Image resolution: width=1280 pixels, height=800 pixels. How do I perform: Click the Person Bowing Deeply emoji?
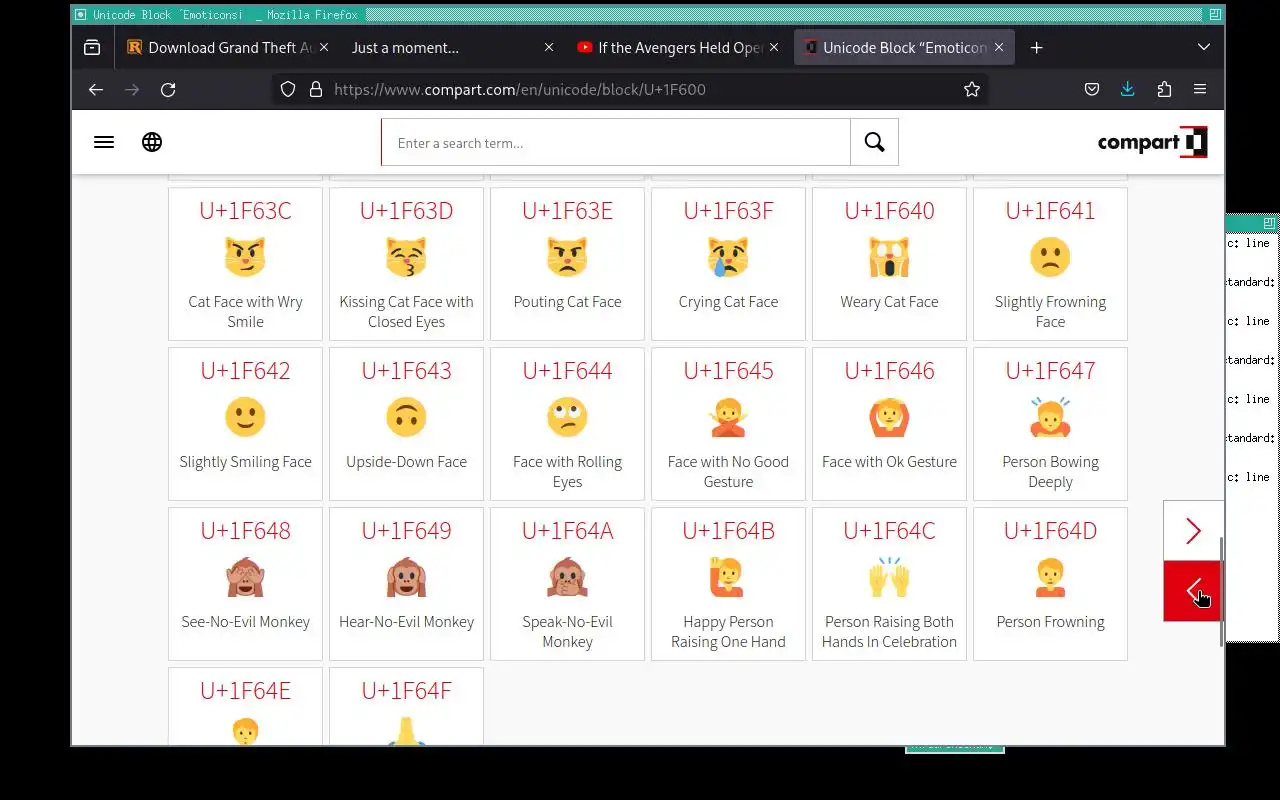click(1050, 417)
